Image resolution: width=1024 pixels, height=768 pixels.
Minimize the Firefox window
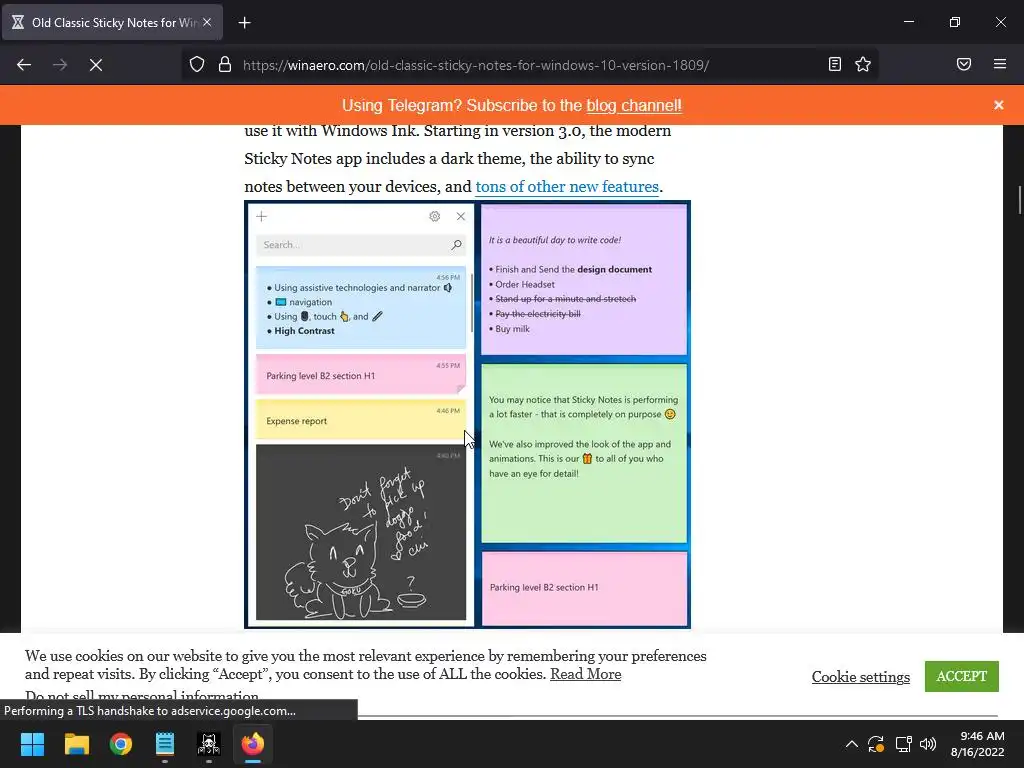[x=908, y=22]
